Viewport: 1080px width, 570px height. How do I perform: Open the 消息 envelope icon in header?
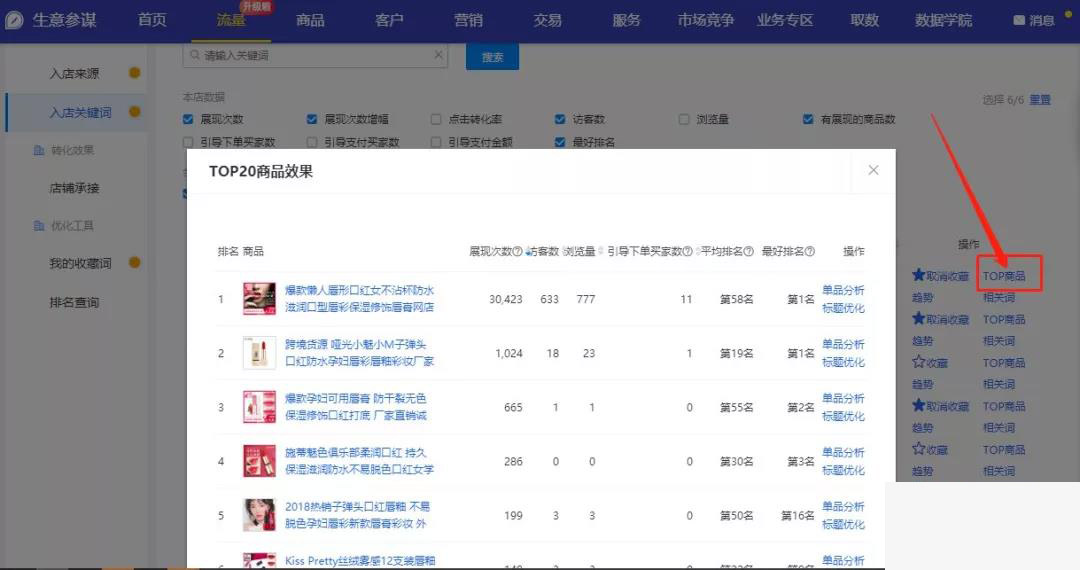click(x=1019, y=20)
